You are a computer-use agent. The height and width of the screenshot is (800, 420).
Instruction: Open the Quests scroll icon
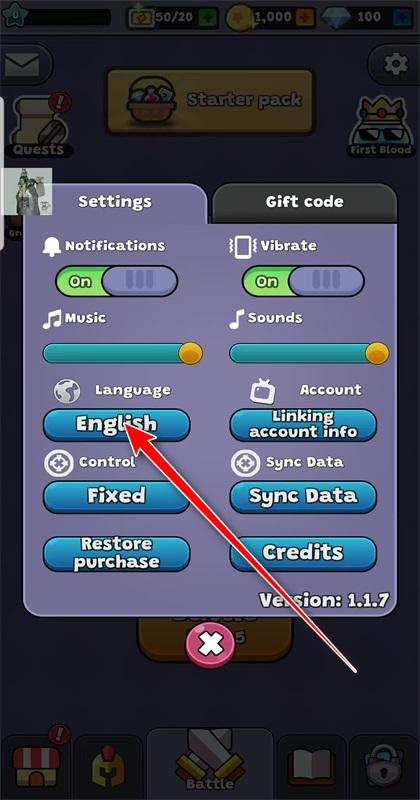[x=38, y=125]
